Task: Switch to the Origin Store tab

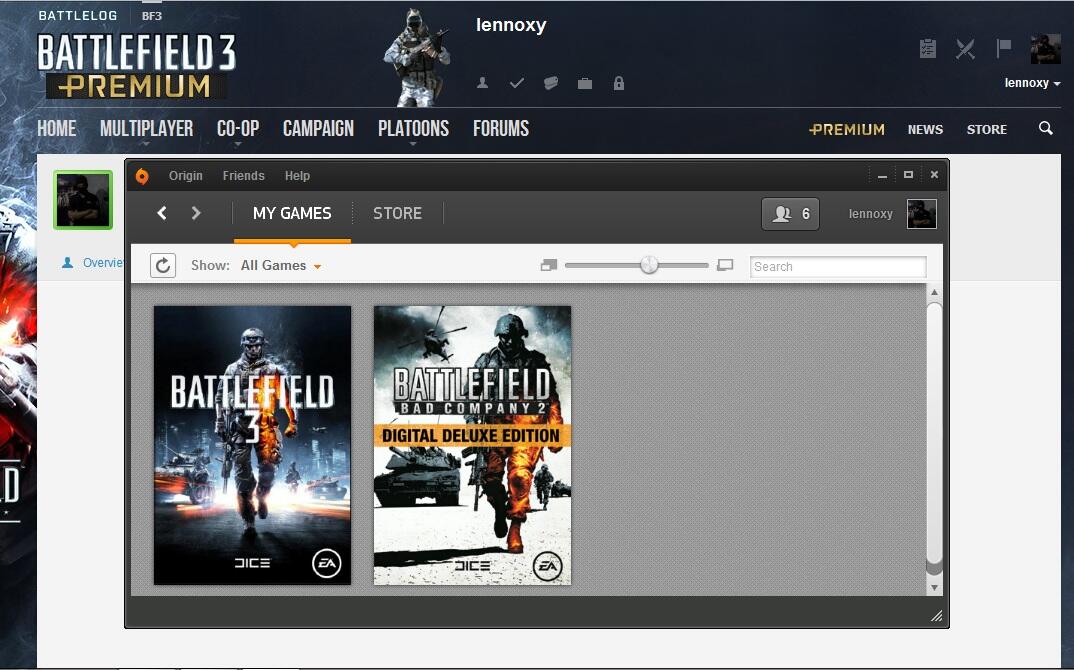Action: pyautogui.click(x=397, y=213)
